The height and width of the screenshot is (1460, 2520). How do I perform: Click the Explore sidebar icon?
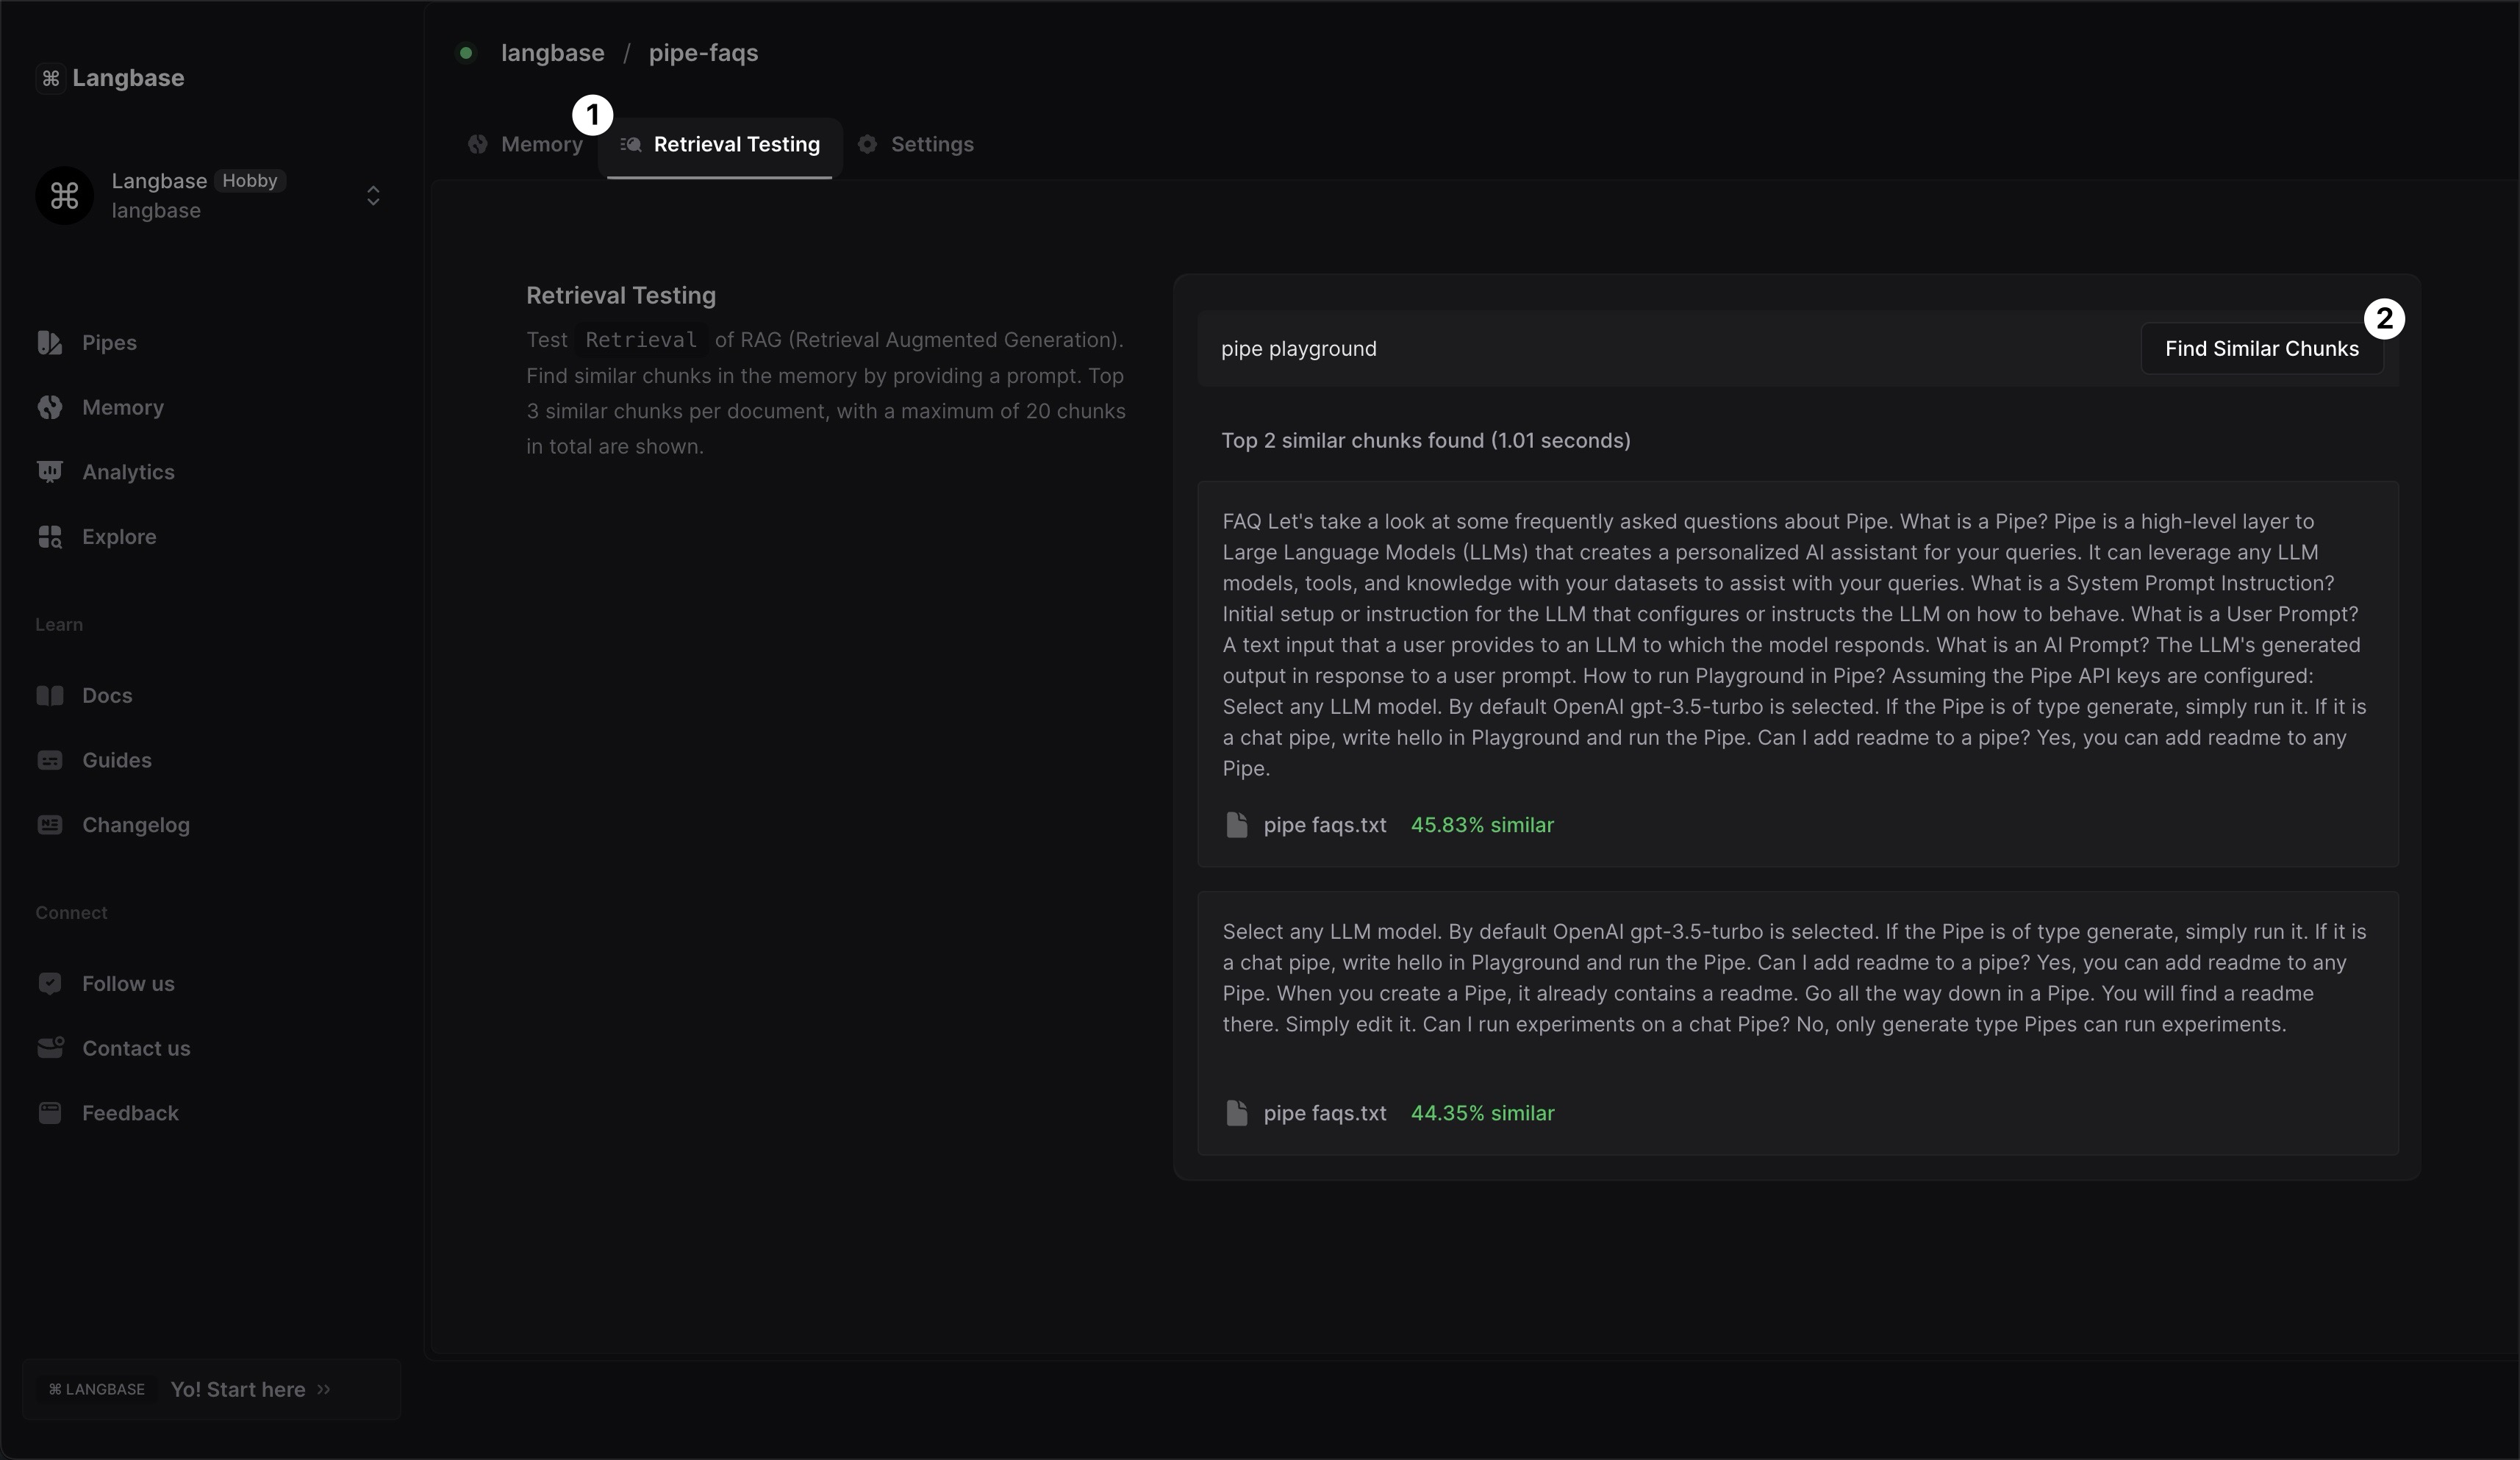[49, 537]
